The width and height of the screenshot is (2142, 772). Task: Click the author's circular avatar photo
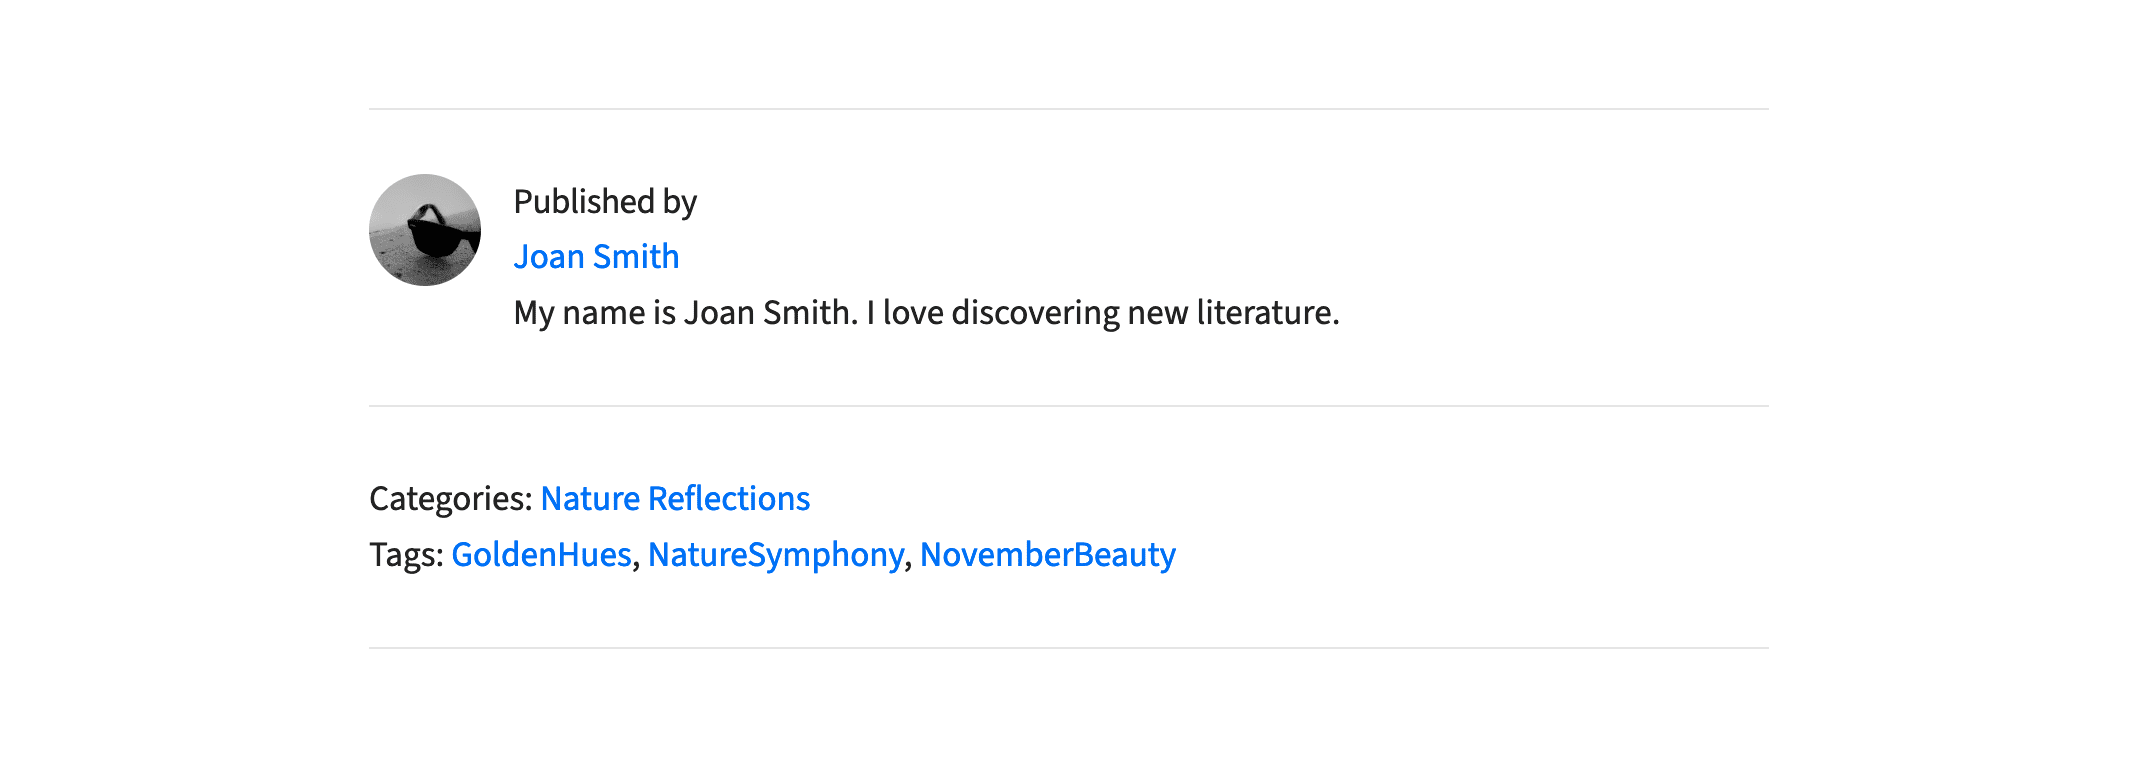point(425,230)
